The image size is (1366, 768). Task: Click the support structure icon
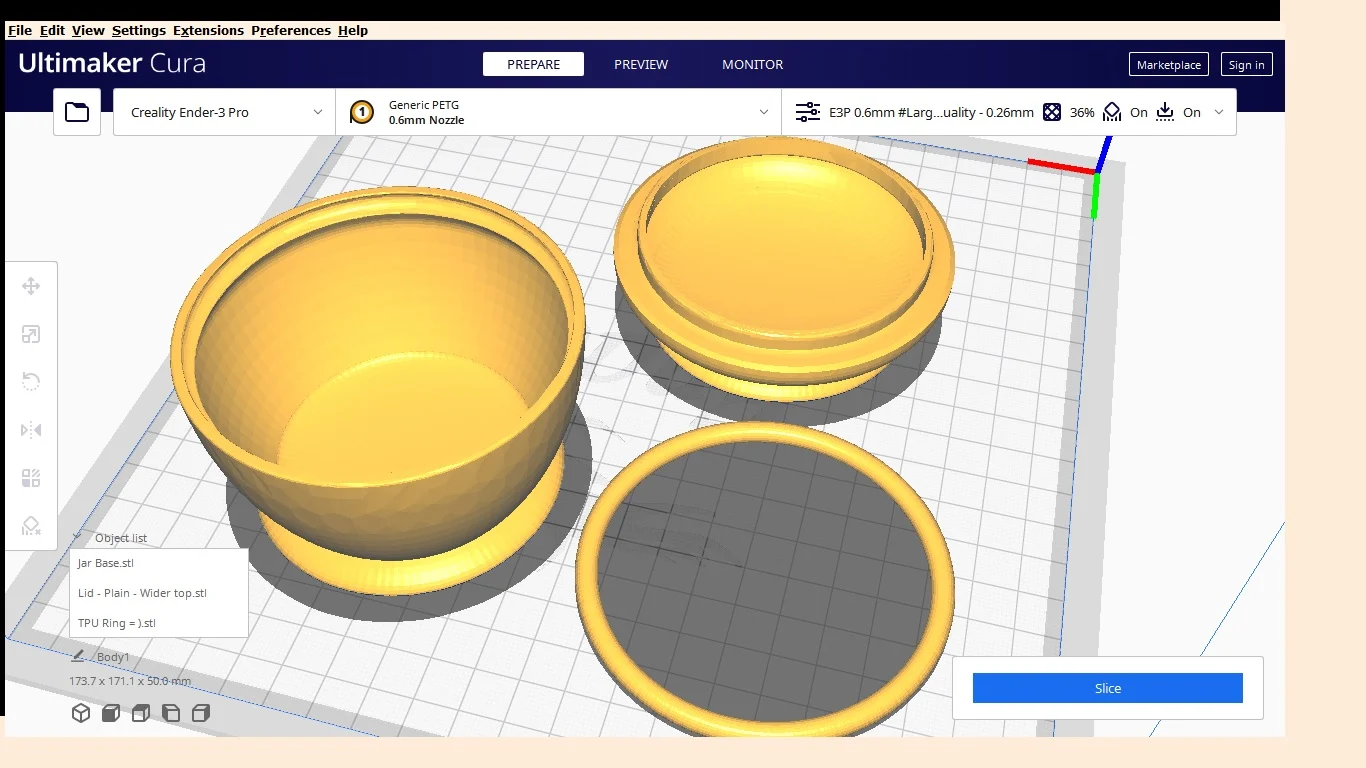coord(1112,112)
